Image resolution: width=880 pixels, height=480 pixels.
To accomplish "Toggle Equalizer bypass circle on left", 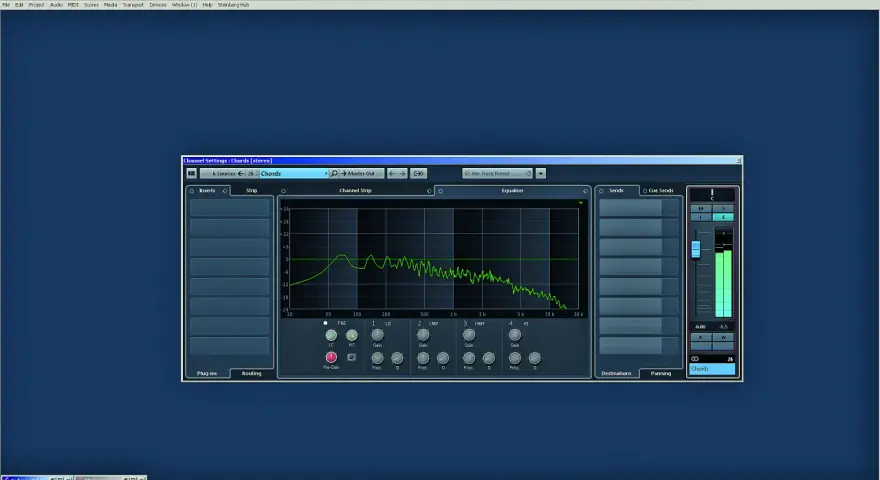I will pos(441,191).
